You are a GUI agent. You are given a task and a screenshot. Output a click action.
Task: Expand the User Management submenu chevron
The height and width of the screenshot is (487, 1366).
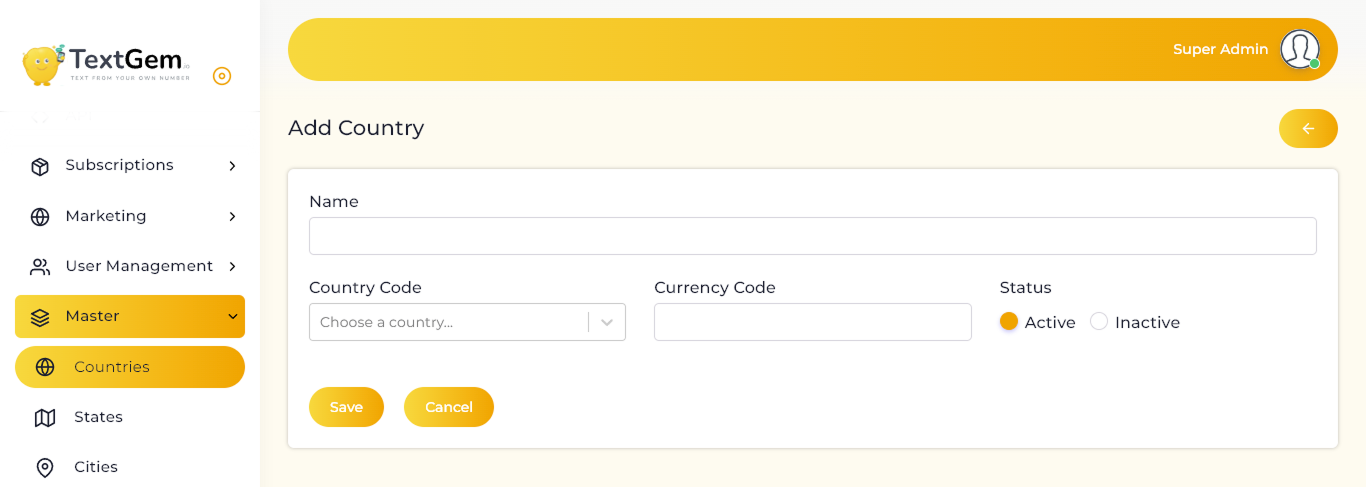[232, 266]
